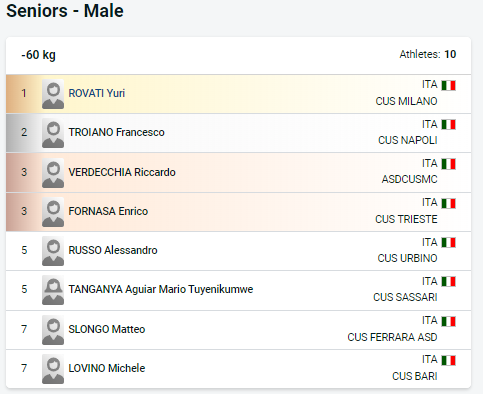This screenshot has height=397, width=483.
Task: Open TROIANO Francesco name link
Action: point(116,132)
